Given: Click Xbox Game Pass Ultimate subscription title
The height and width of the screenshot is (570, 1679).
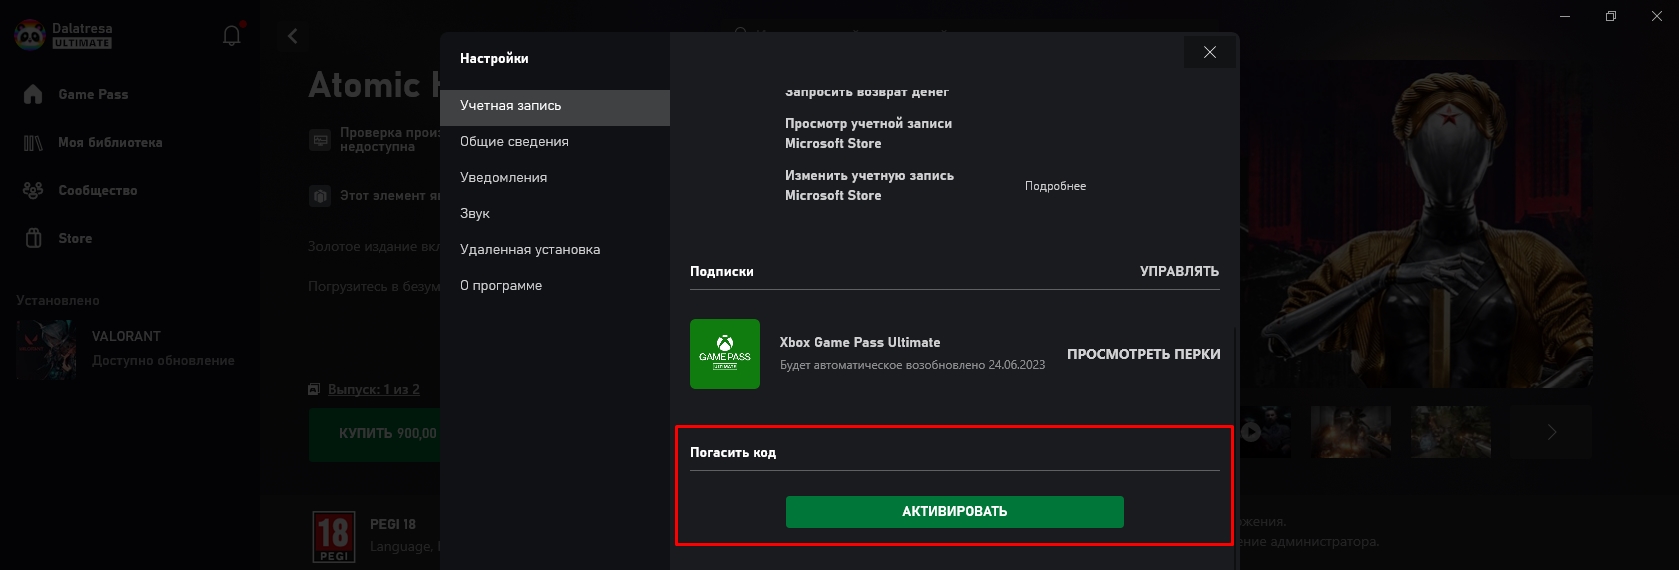Looking at the screenshot, I should [x=860, y=342].
